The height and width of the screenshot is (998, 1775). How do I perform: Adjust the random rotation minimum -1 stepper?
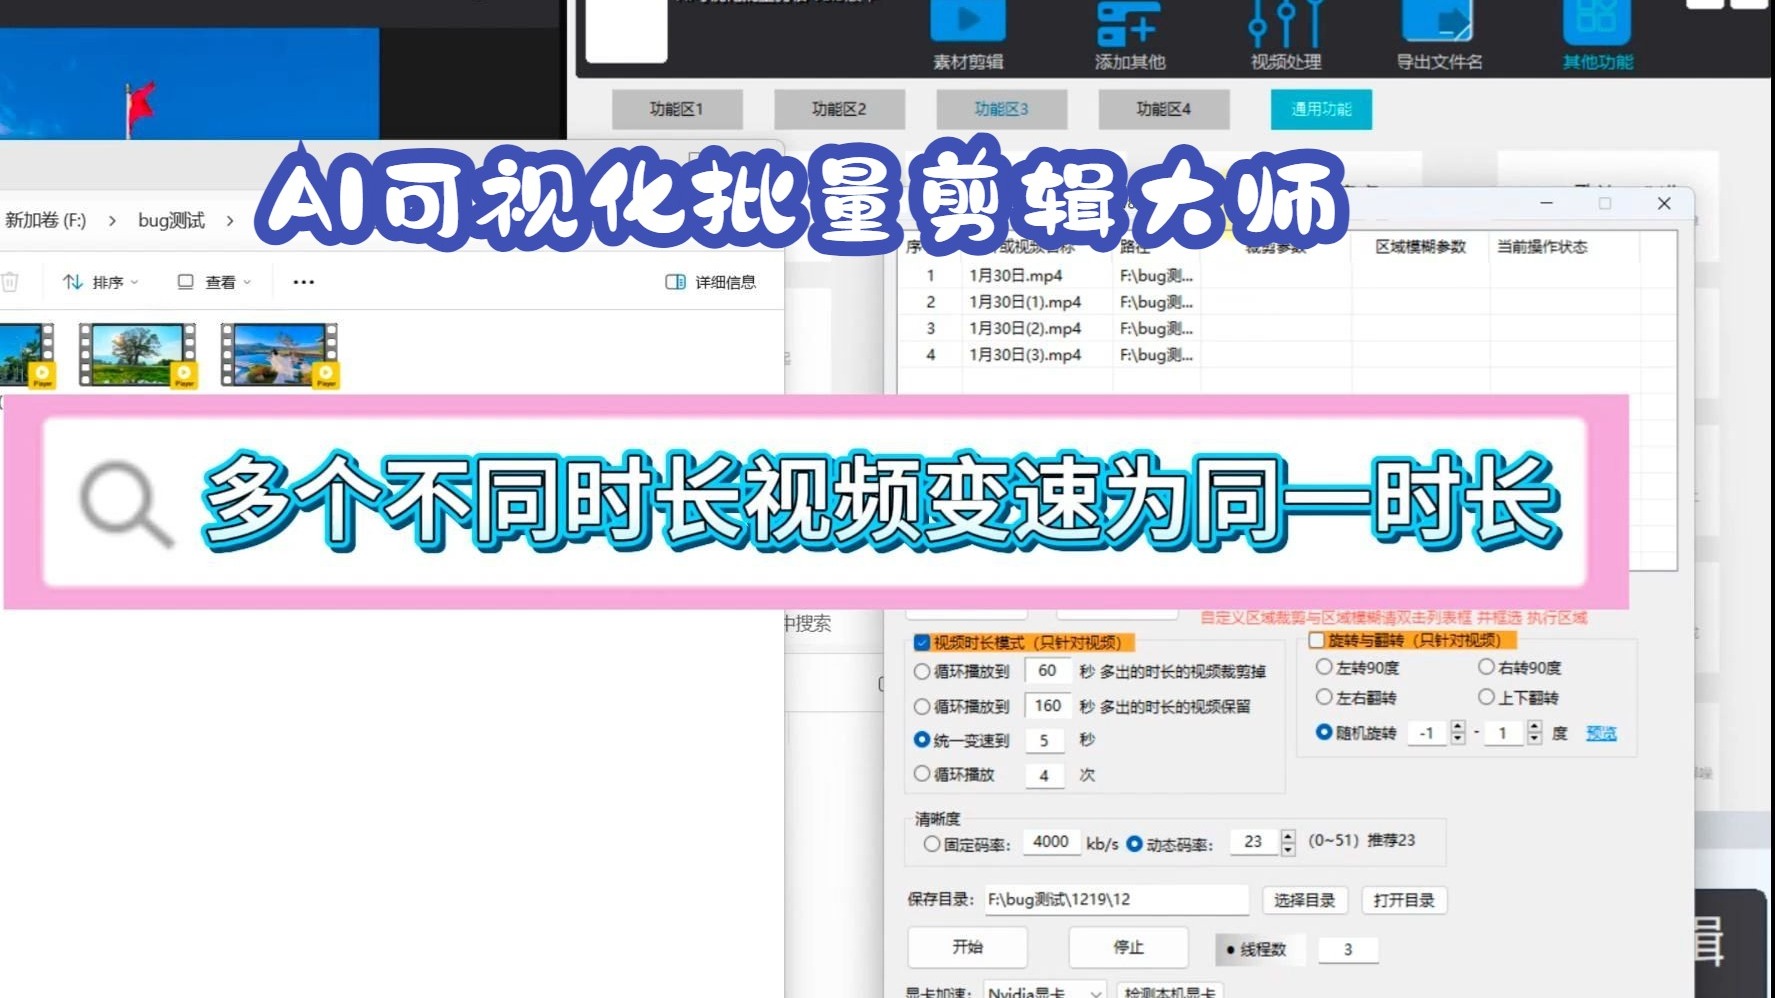[x=1457, y=733]
